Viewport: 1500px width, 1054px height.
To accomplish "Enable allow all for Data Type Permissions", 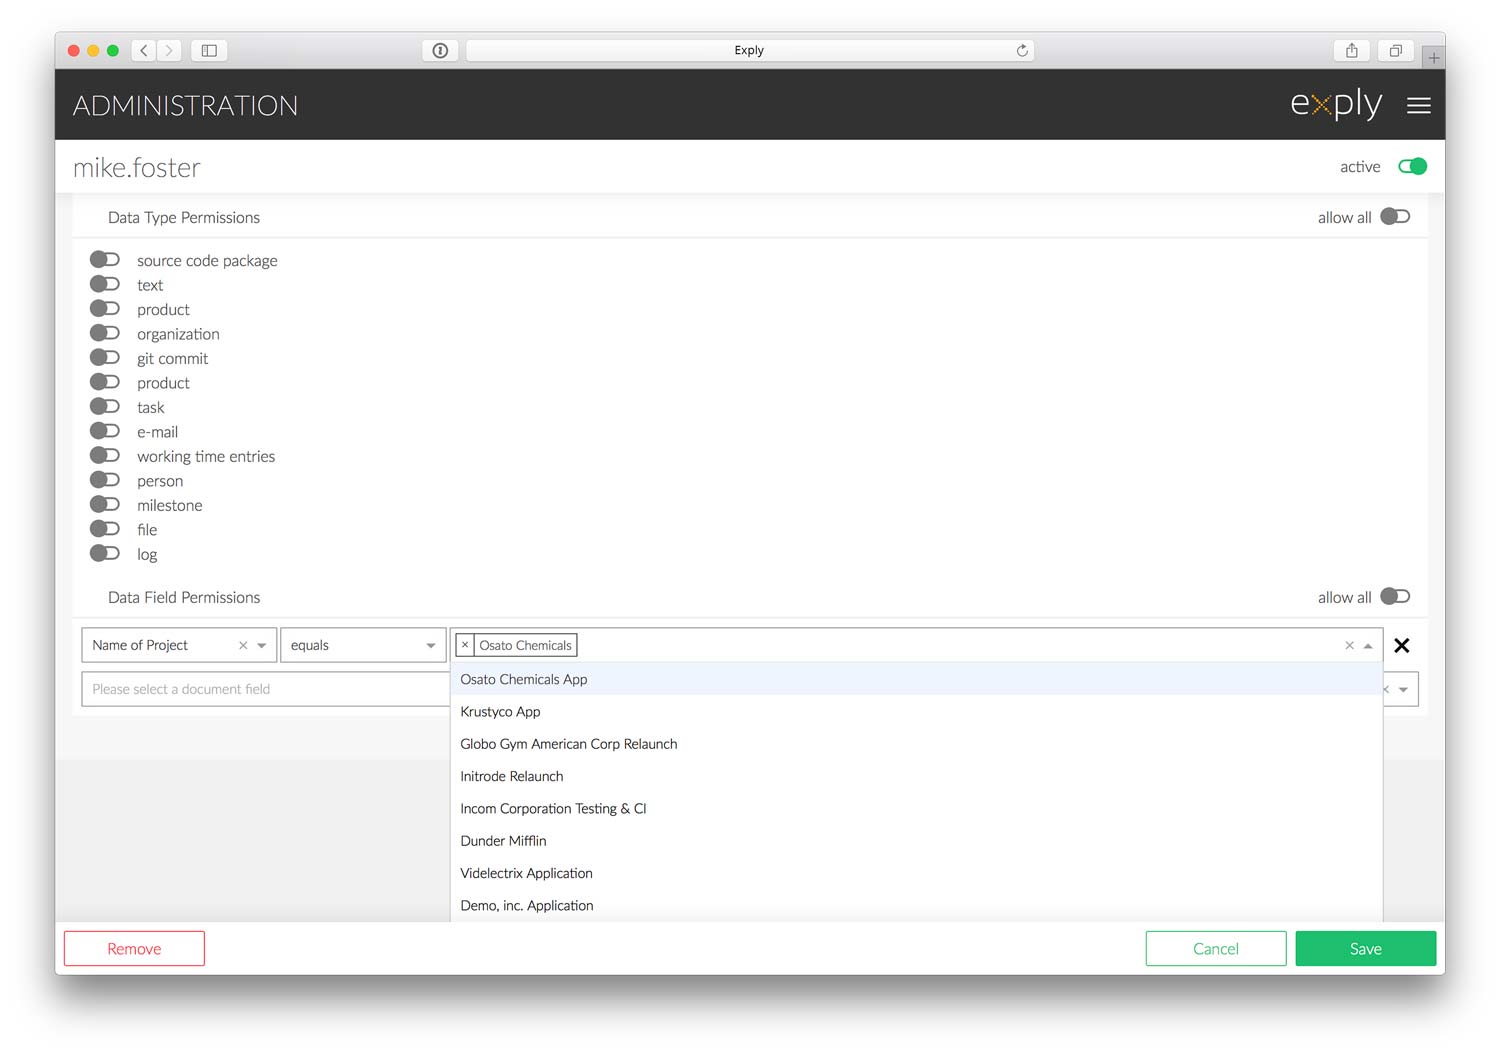I will point(1395,217).
